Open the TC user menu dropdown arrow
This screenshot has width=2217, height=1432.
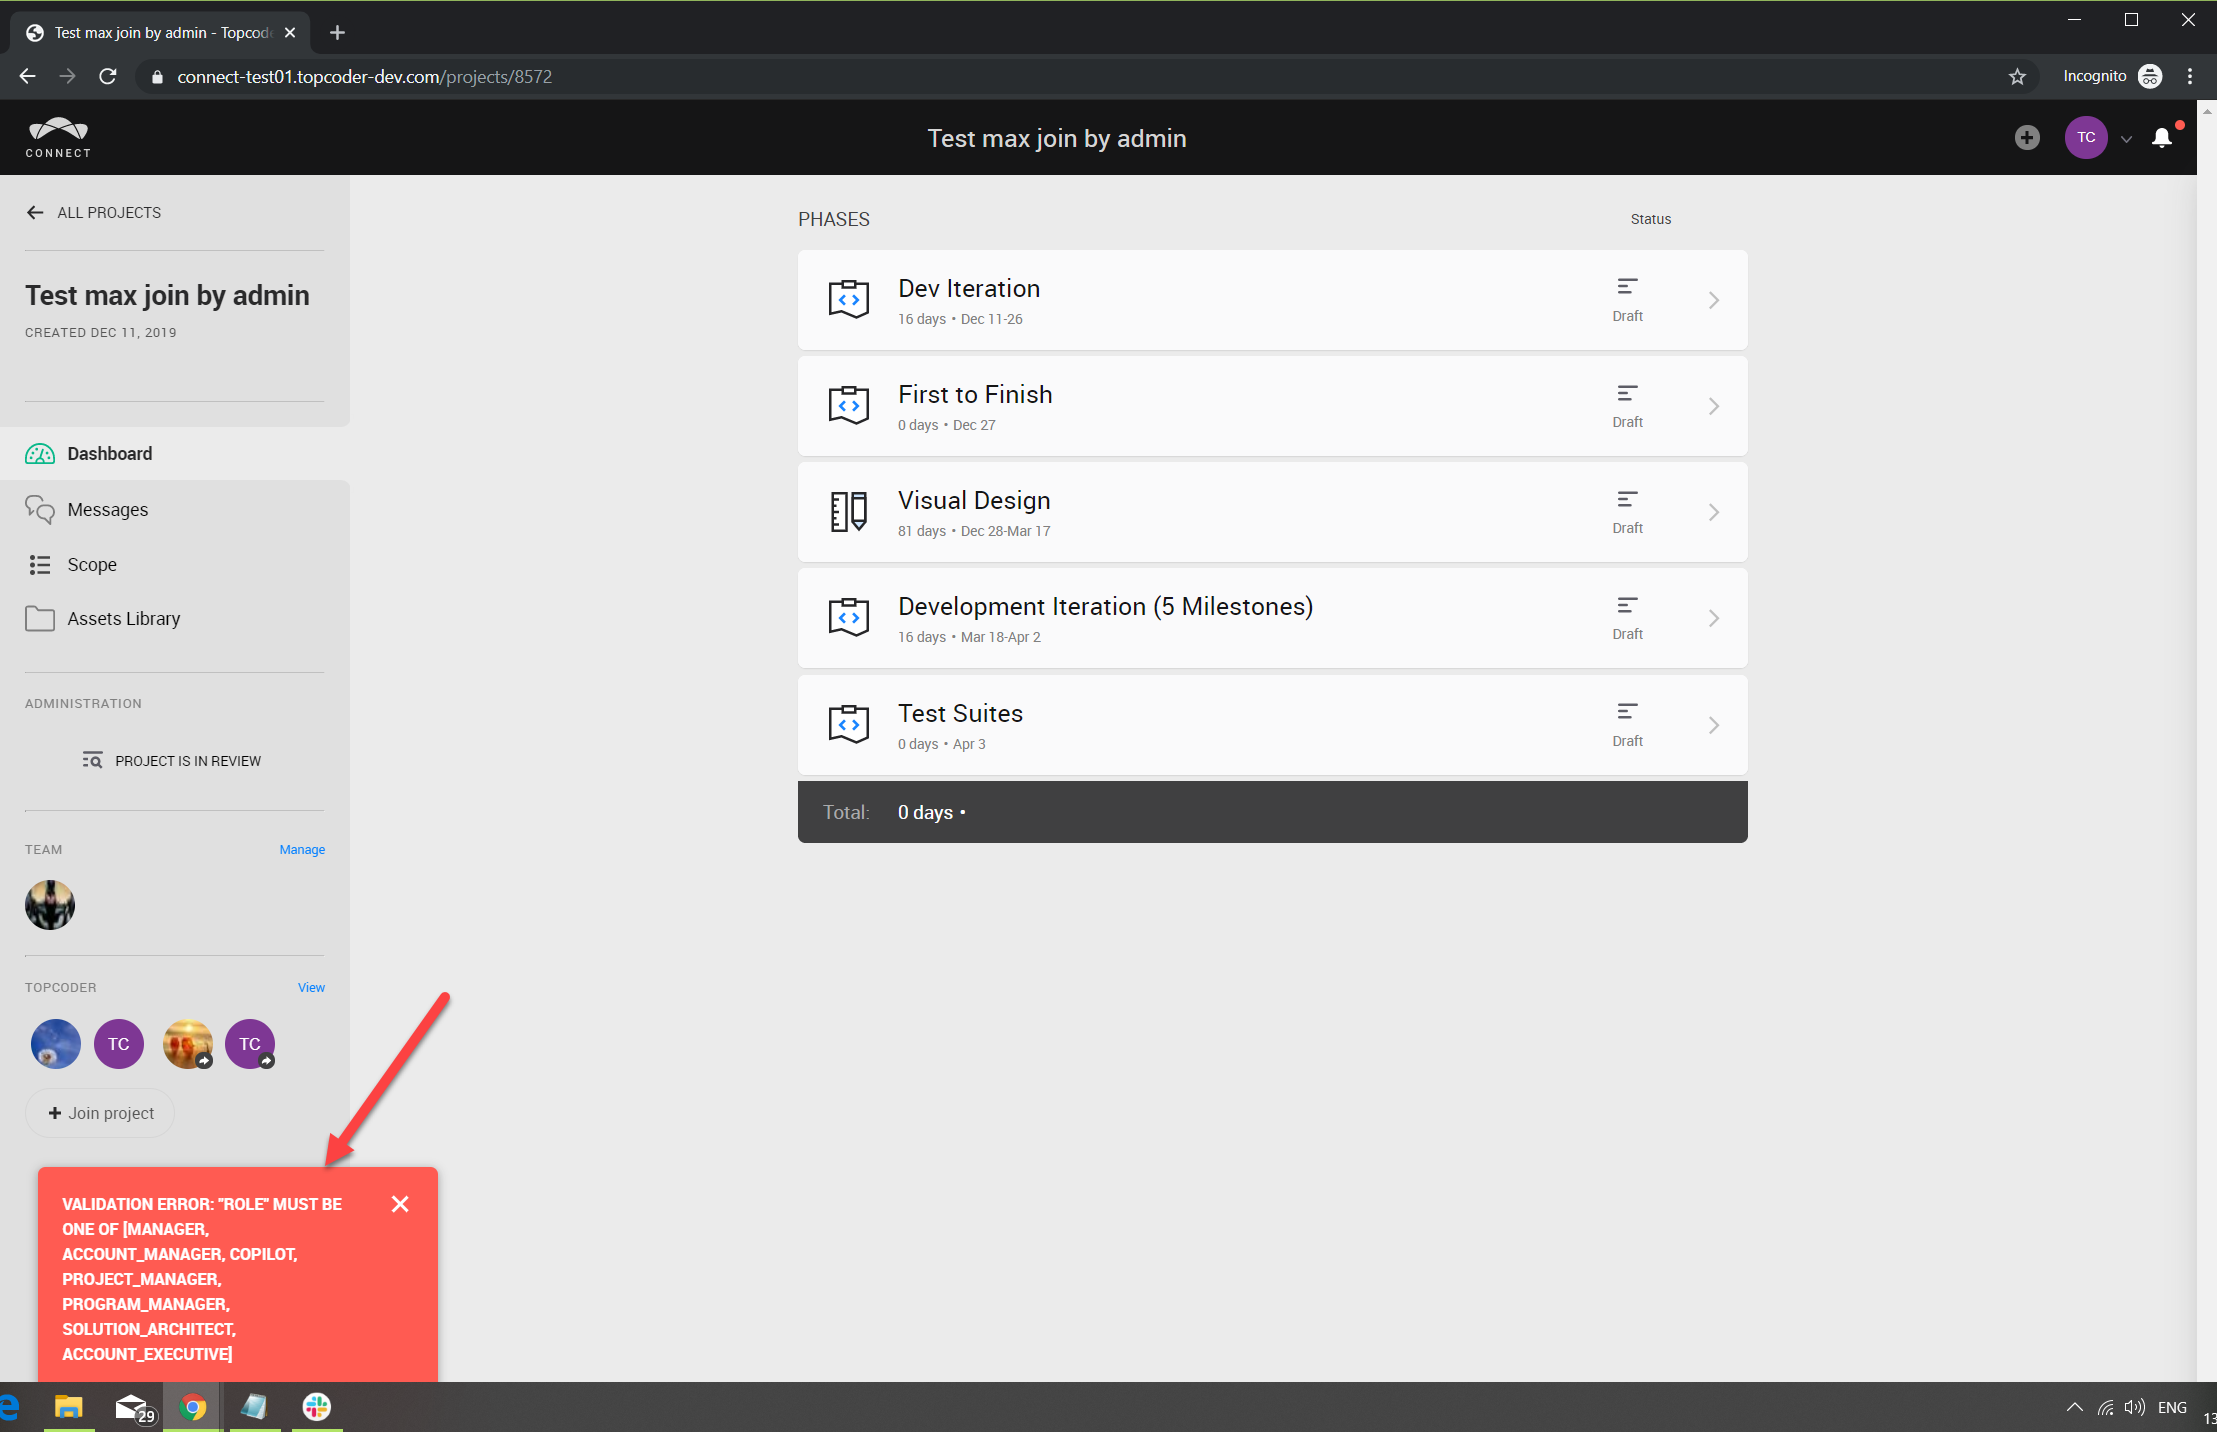[2127, 139]
